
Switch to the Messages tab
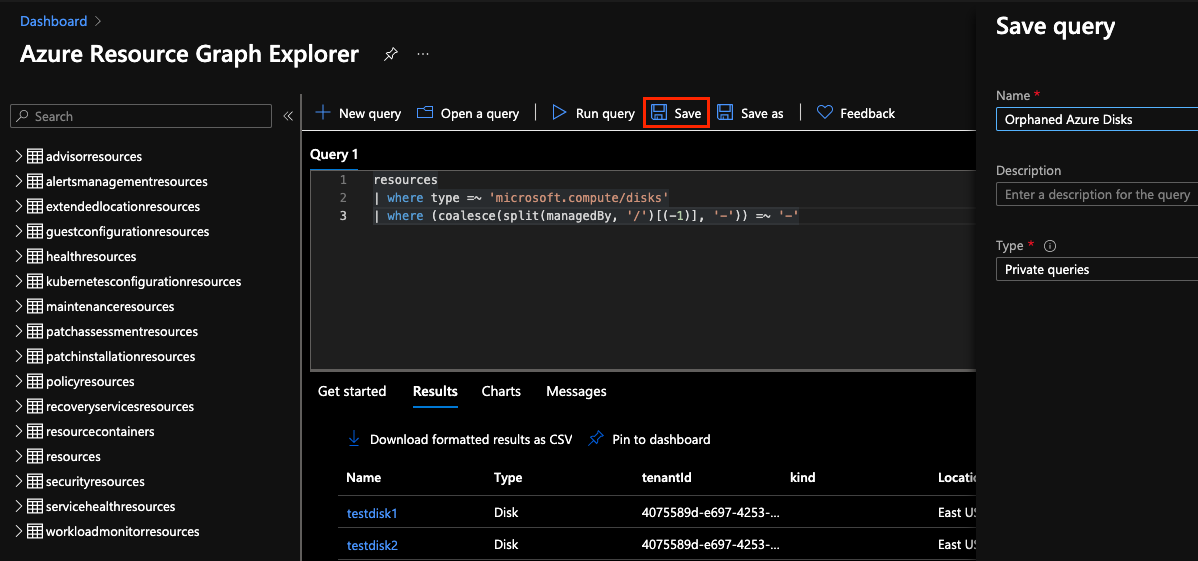576,391
